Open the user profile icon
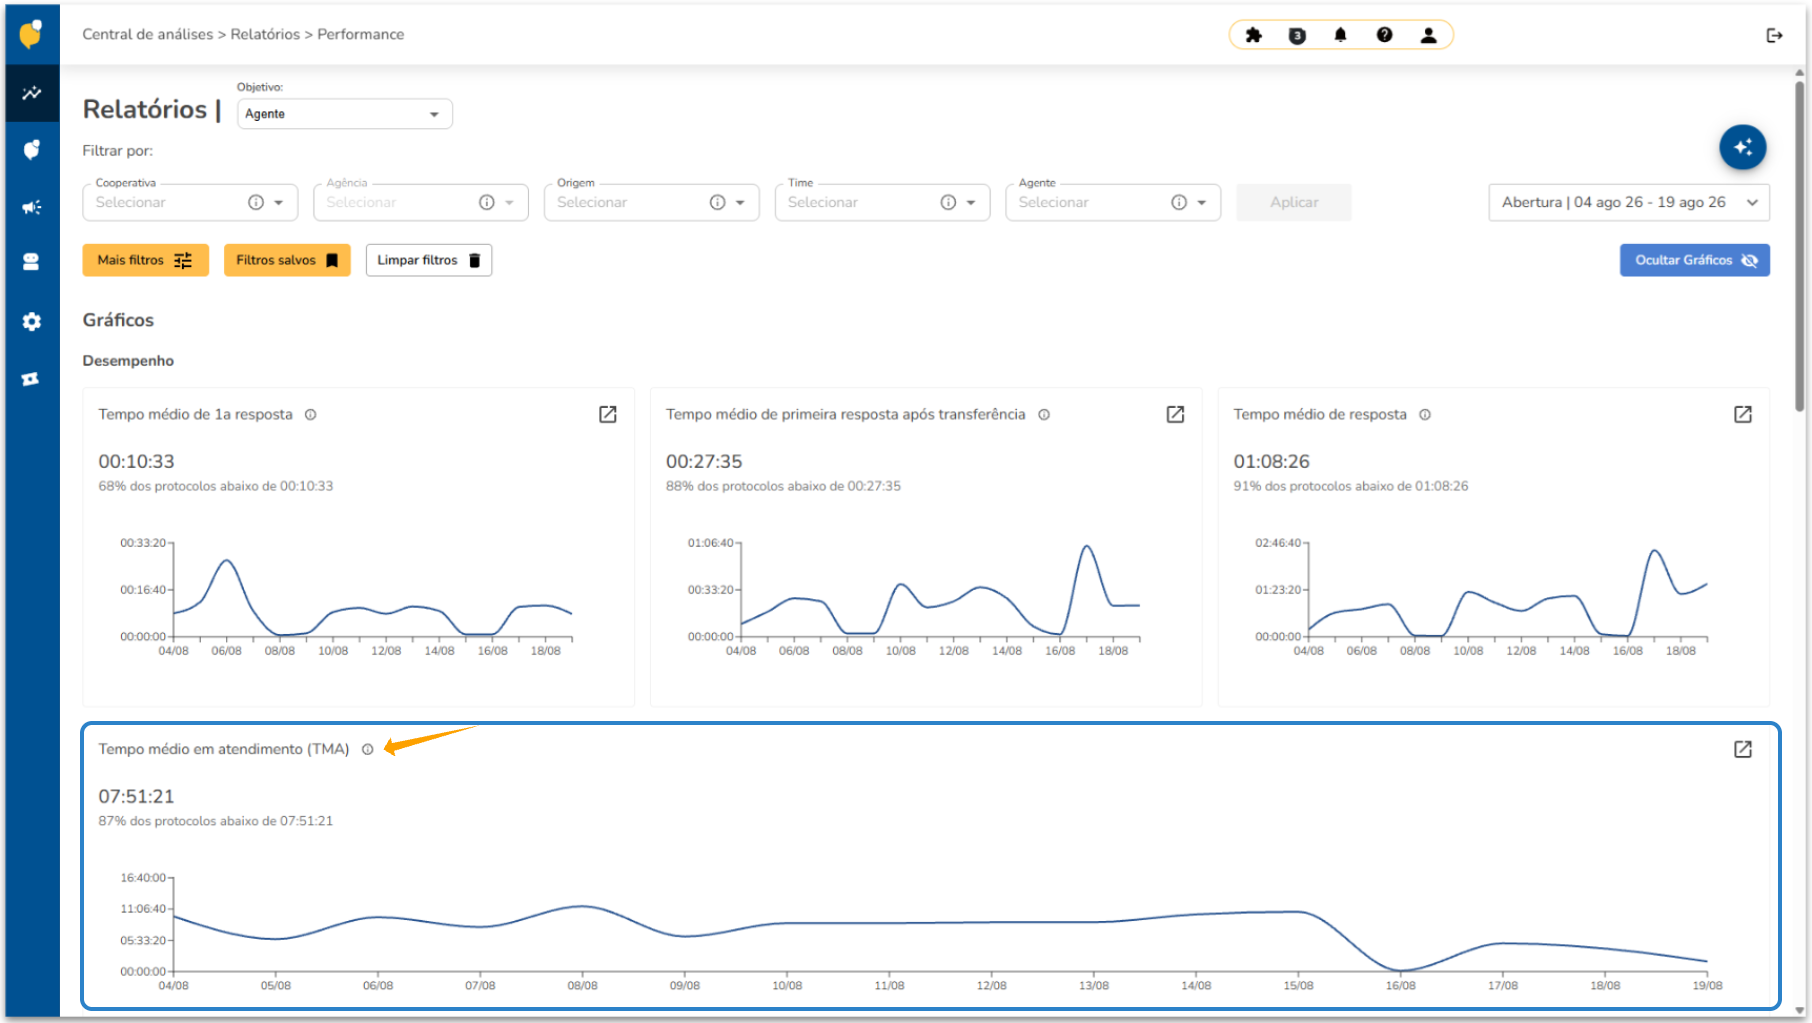This screenshot has width=1812, height=1023. [x=1428, y=35]
